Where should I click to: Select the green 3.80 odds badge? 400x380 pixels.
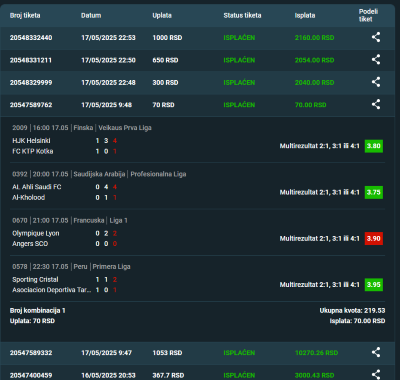374,146
